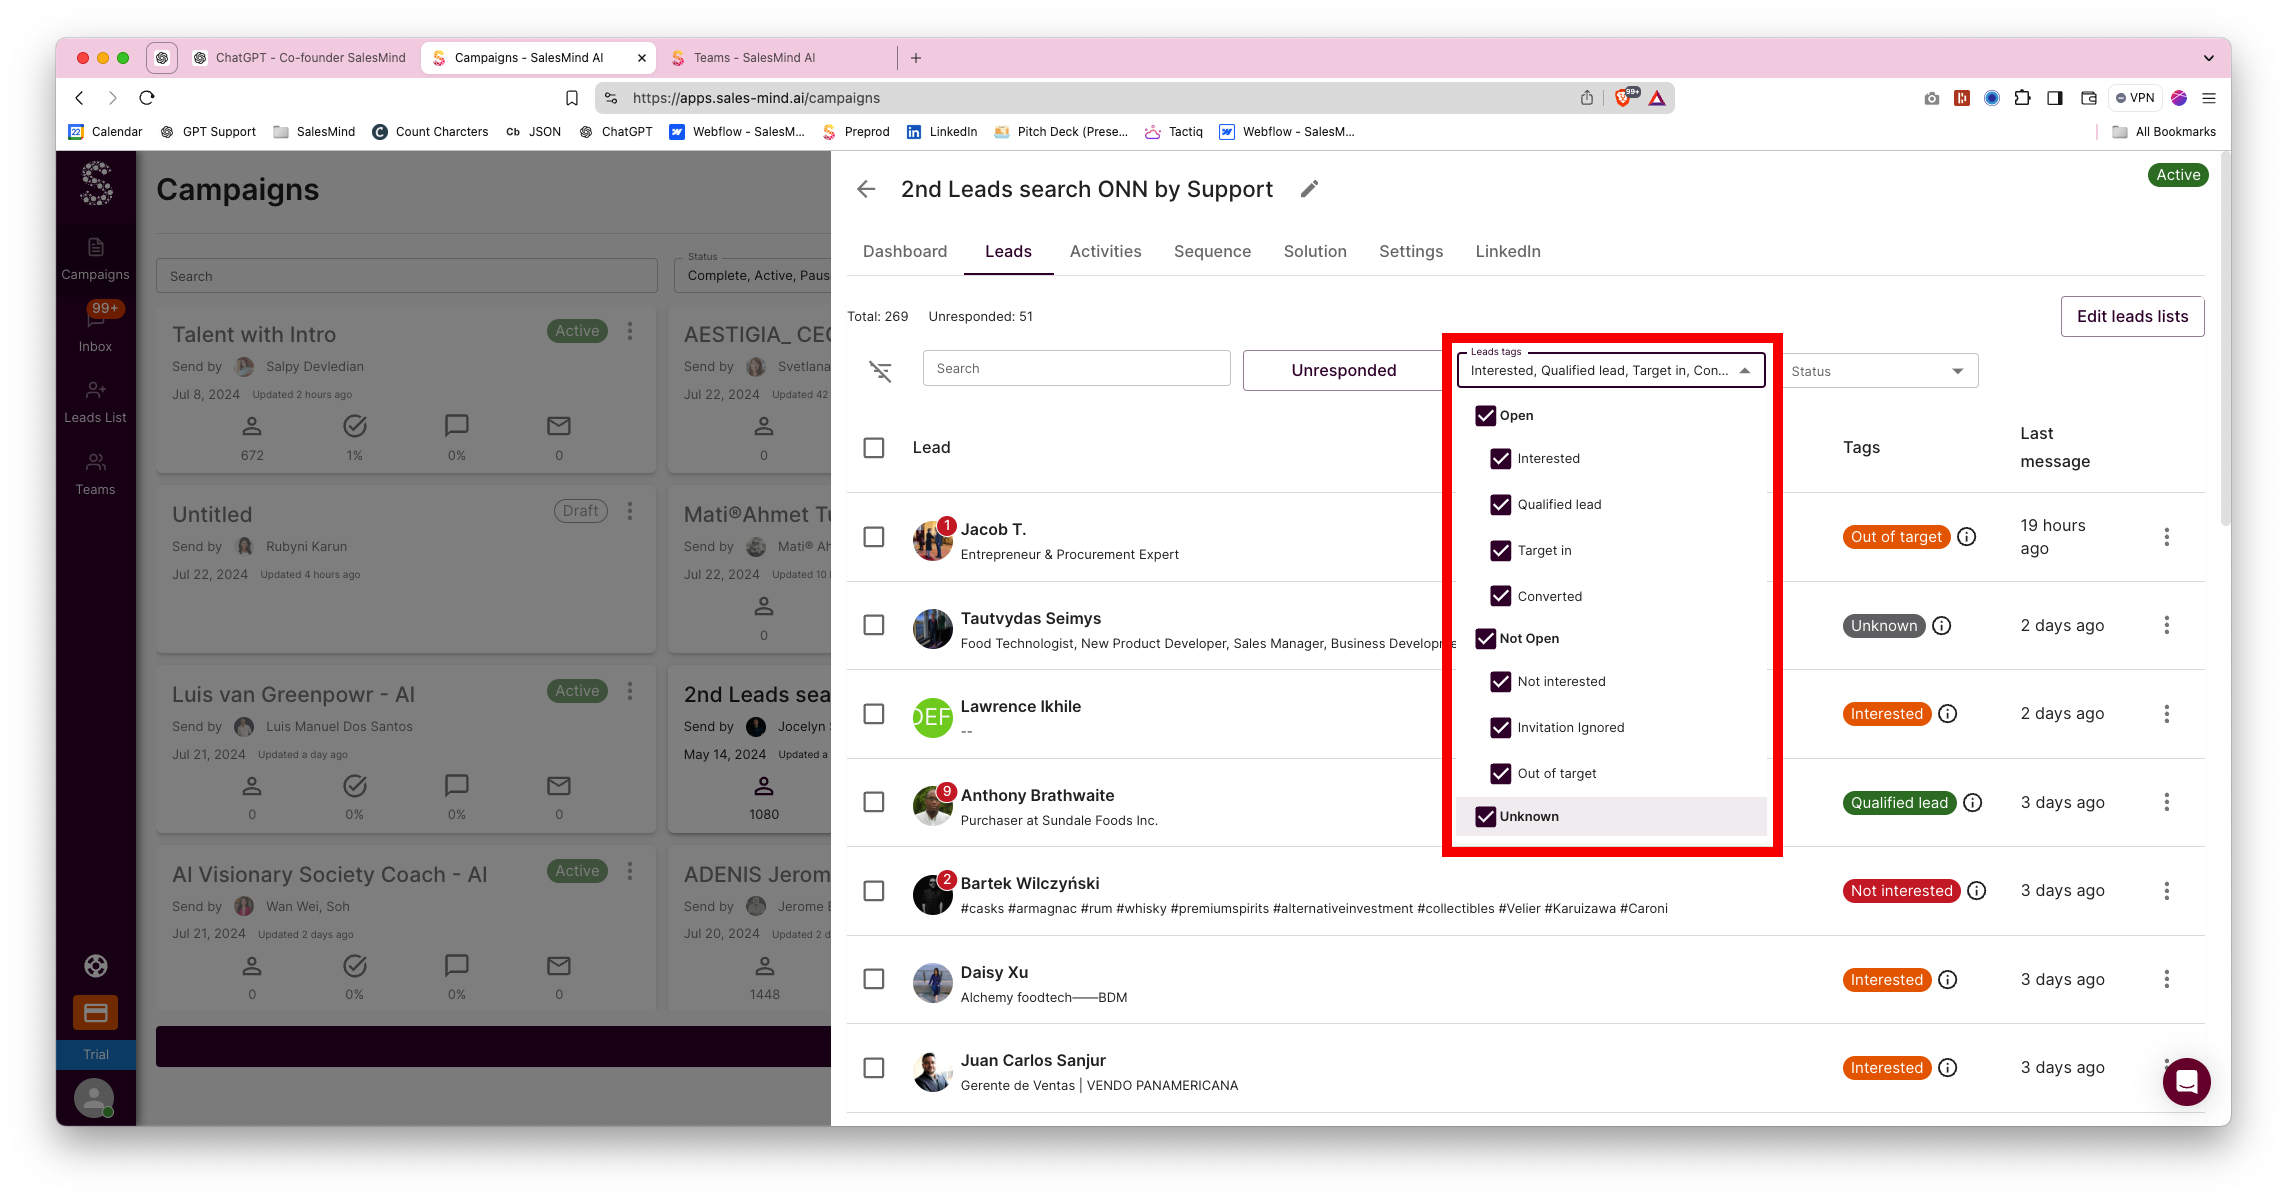Open info icon next to Out of target tag
This screenshot has height=1200, width=2287.
point(1966,537)
